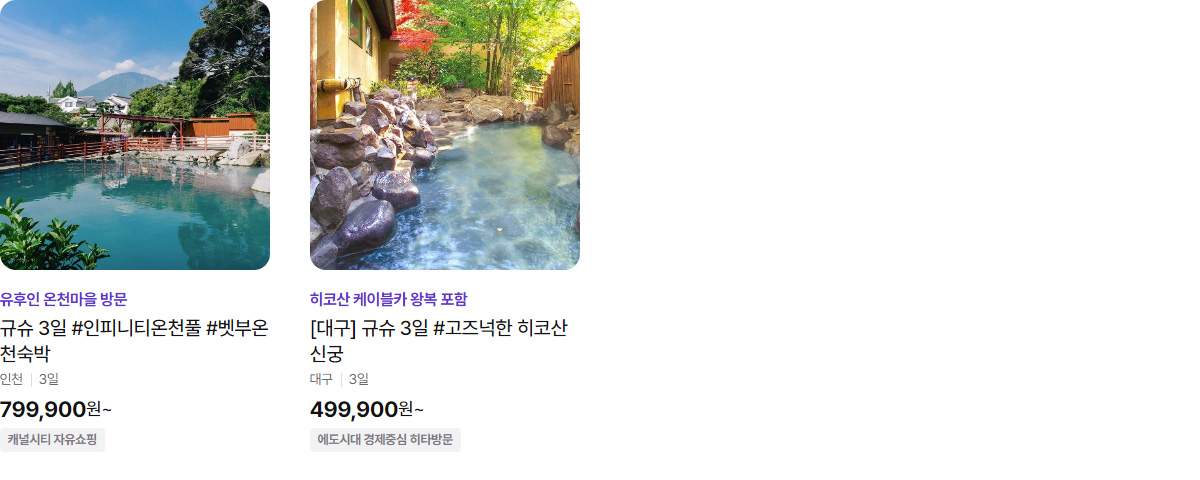Click the 799,900원~ price
The image size is (1200, 480).
(x=56, y=409)
